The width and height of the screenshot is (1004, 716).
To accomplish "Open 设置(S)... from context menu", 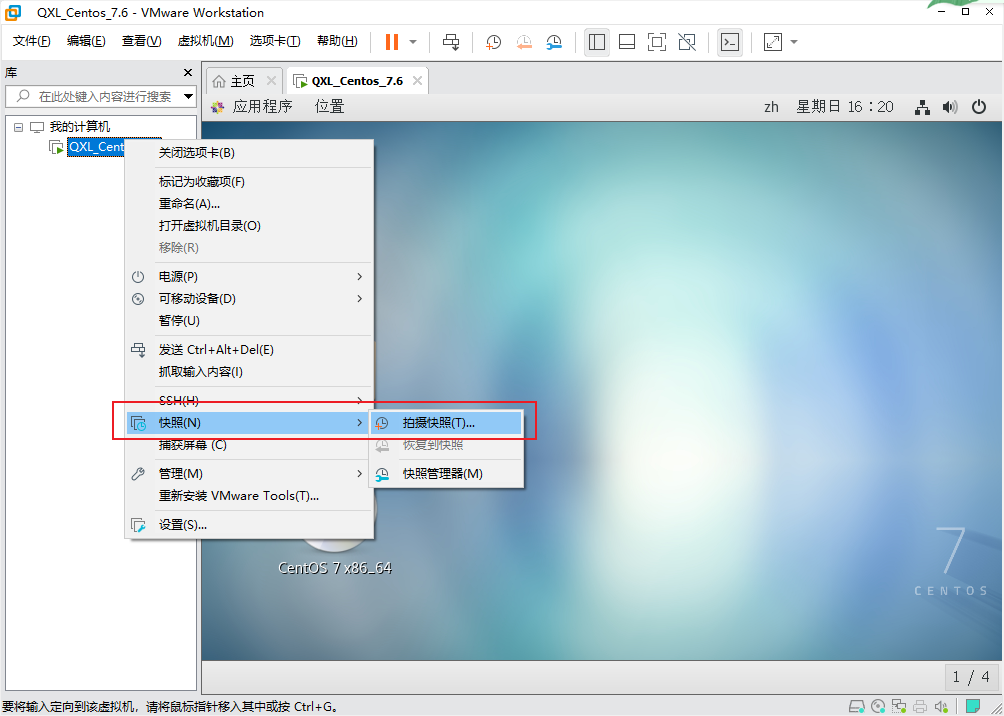I will 250,525.
